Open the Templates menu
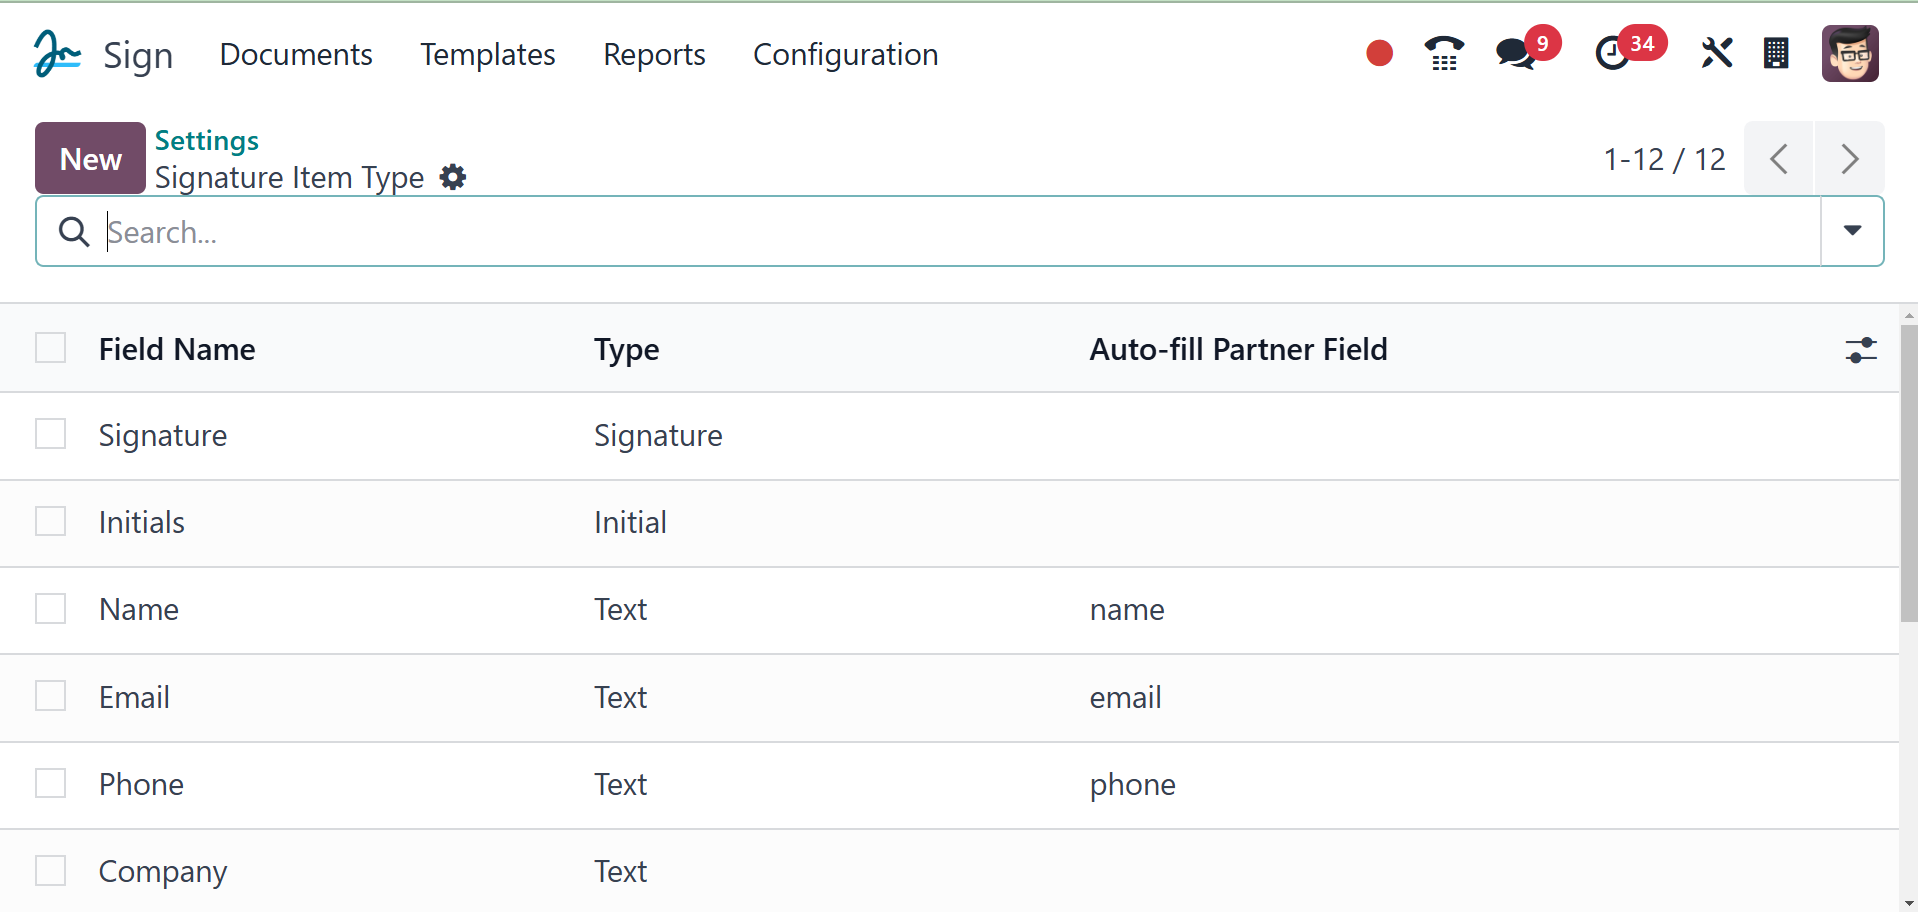Screen dimensions: 1918x912 pyautogui.click(x=487, y=55)
